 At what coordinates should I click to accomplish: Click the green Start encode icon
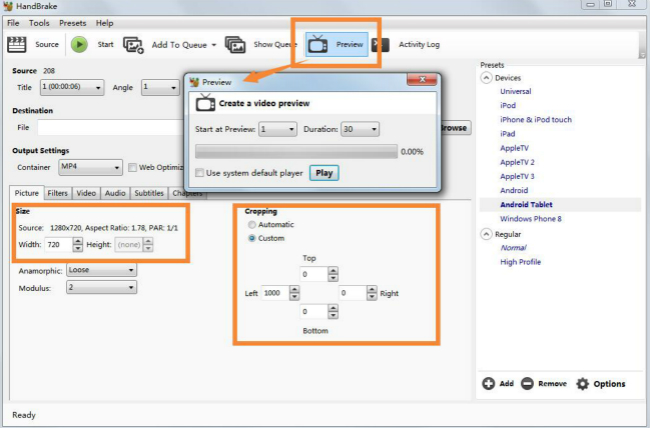[x=79, y=44]
